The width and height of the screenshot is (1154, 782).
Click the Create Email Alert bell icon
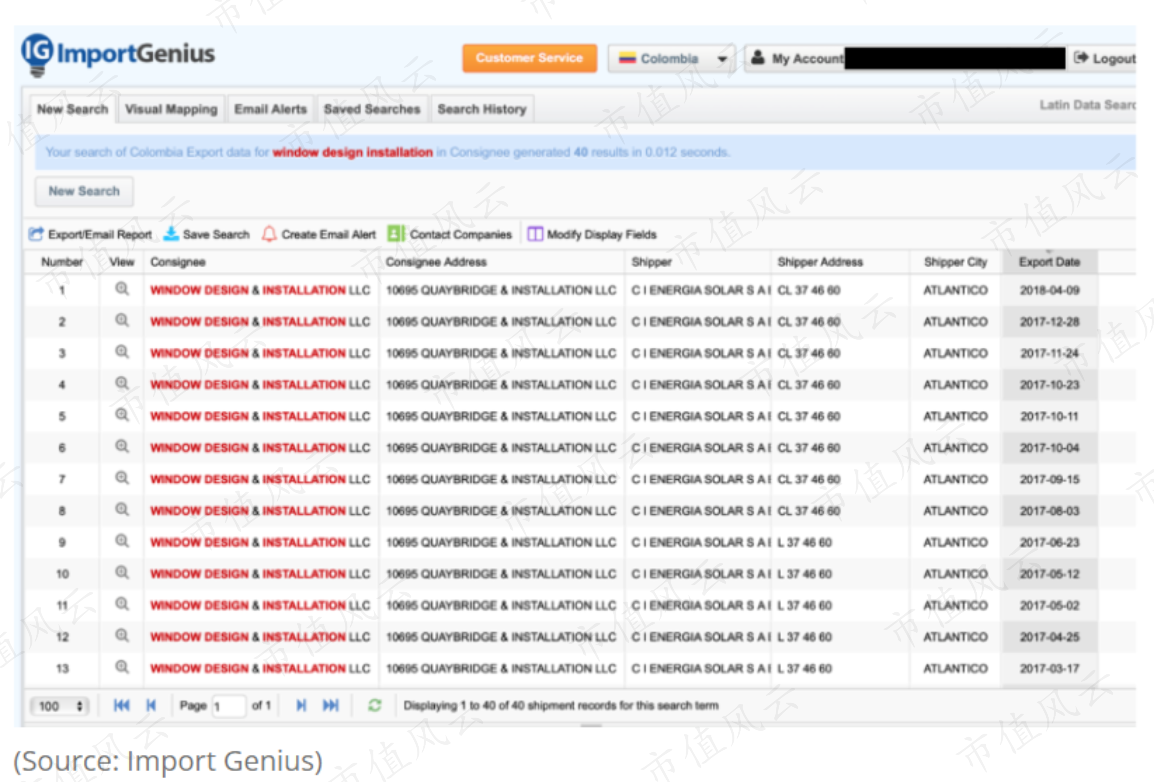tap(269, 234)
